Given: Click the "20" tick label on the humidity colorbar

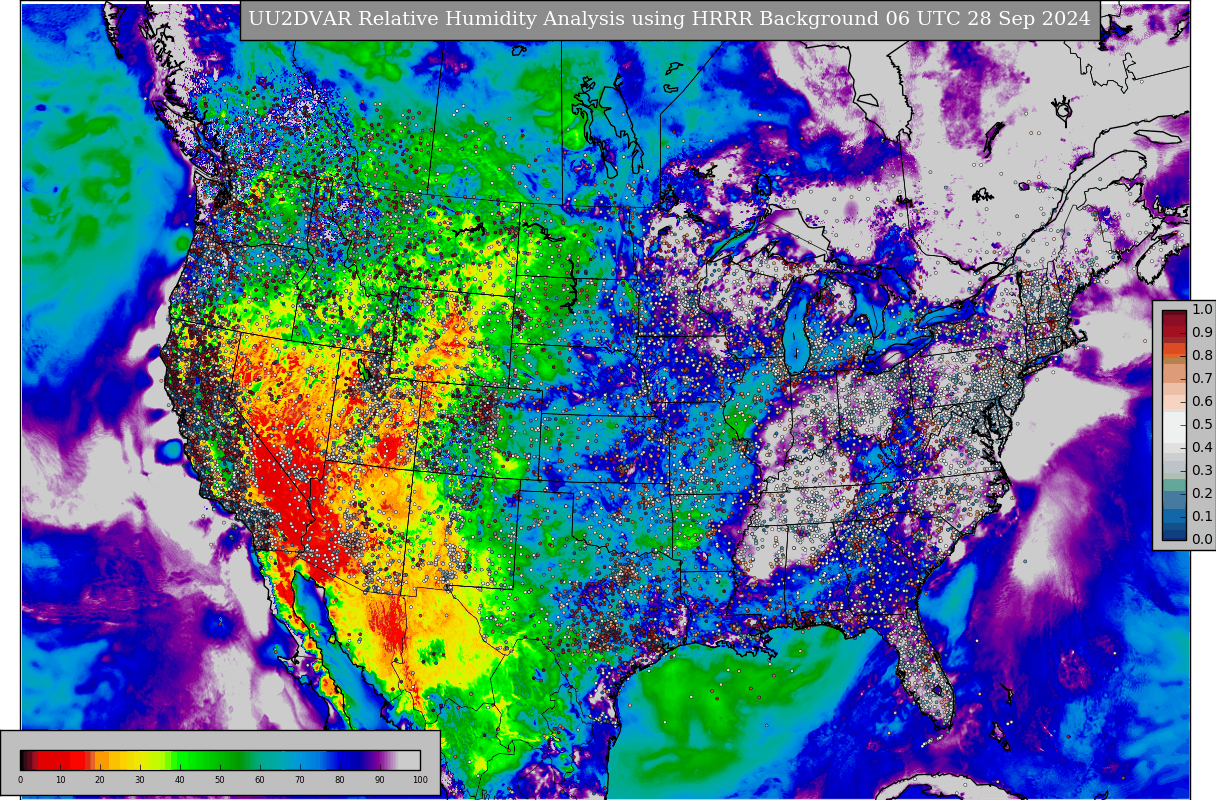Looking at the screenshot, I should point(100,779).
